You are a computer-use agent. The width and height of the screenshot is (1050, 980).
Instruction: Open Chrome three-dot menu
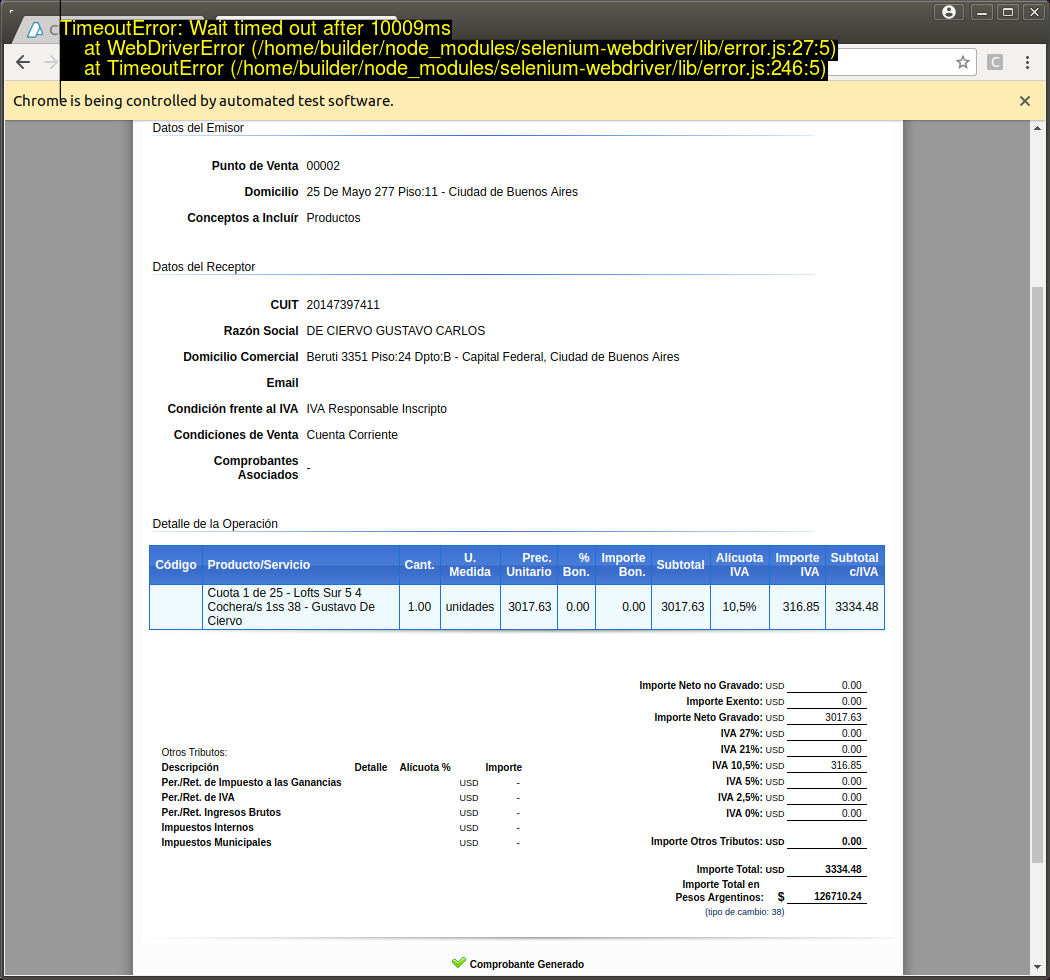pos(1027,62)
